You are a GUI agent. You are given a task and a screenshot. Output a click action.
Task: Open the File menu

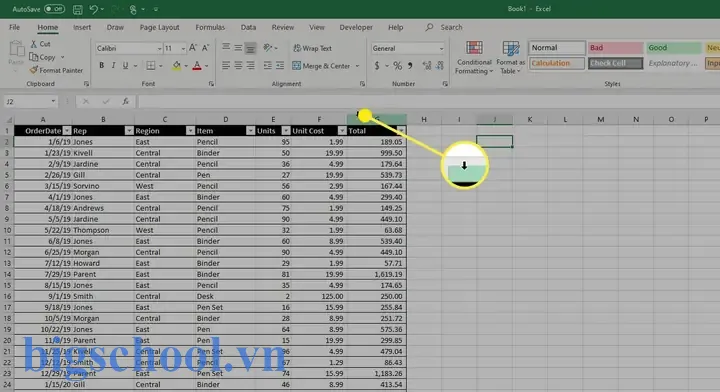[x=14, y=27]
